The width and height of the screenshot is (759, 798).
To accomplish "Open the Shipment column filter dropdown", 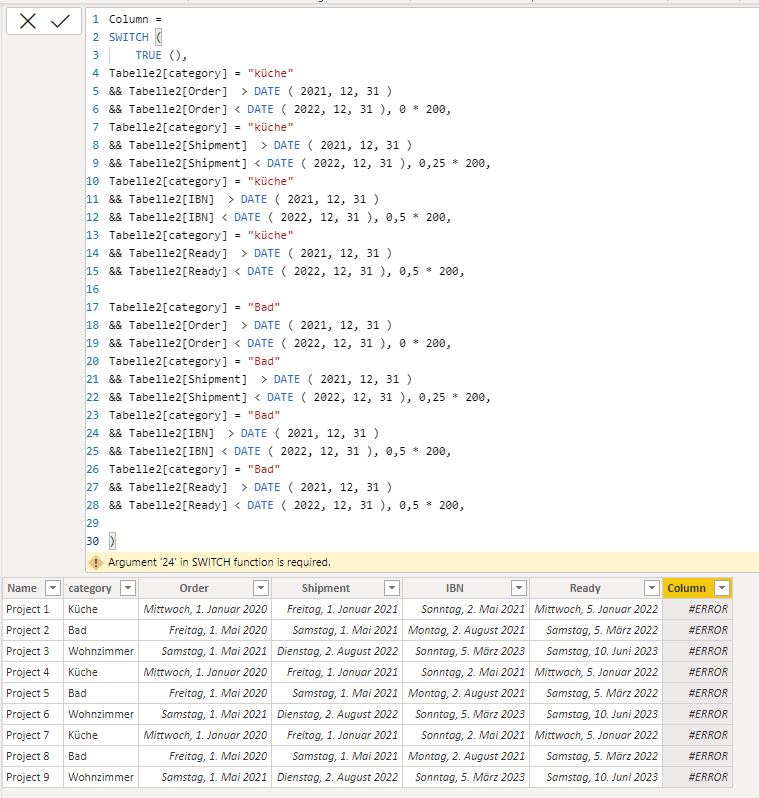I will tap(391, 588).
